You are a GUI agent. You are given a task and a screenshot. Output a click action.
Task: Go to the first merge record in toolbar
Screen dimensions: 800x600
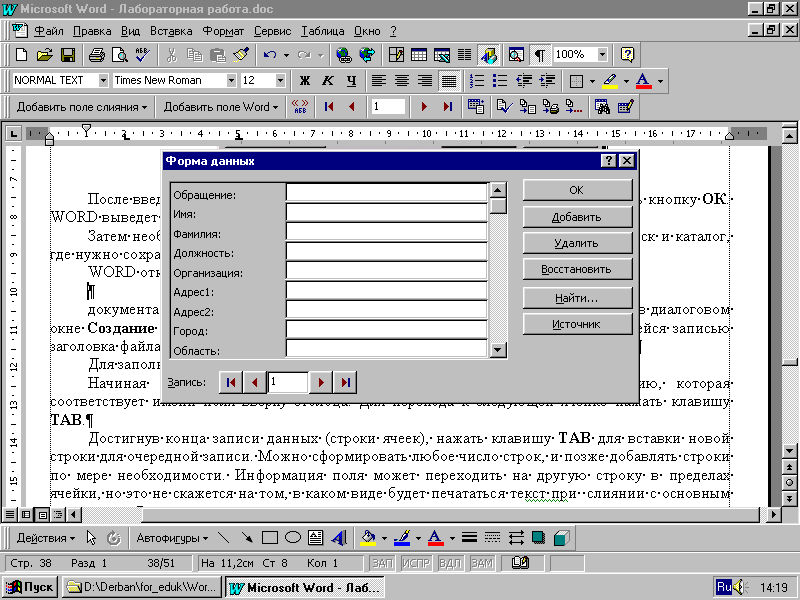329,107
